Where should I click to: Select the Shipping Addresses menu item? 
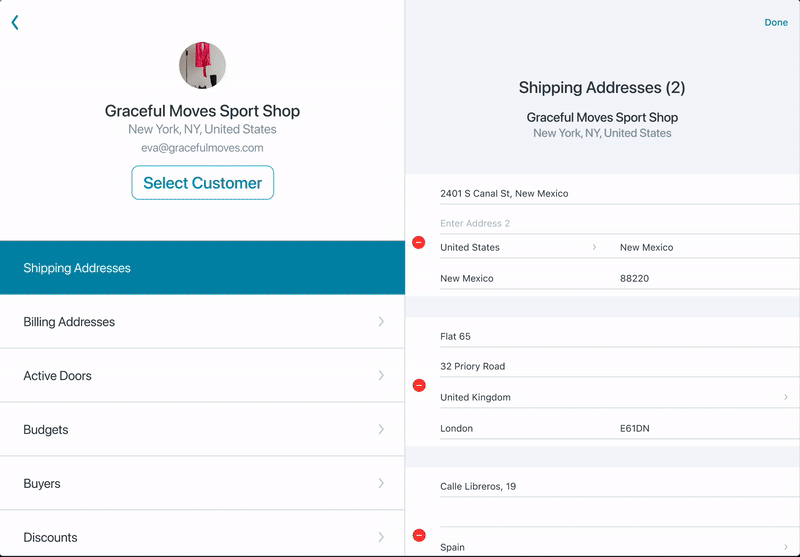[x=202, y=268]
